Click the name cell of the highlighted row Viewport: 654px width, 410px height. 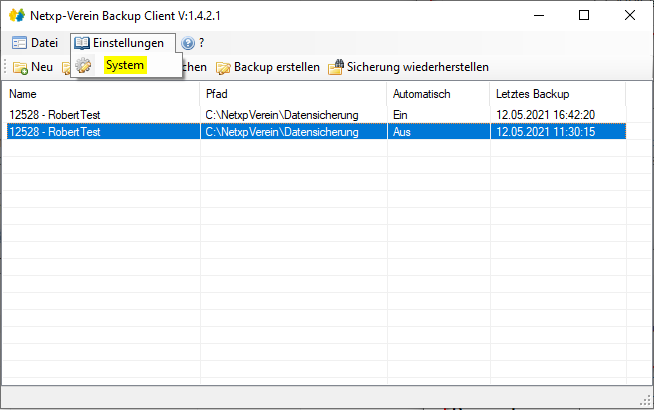pyautogui.click(x=103, y=132)
